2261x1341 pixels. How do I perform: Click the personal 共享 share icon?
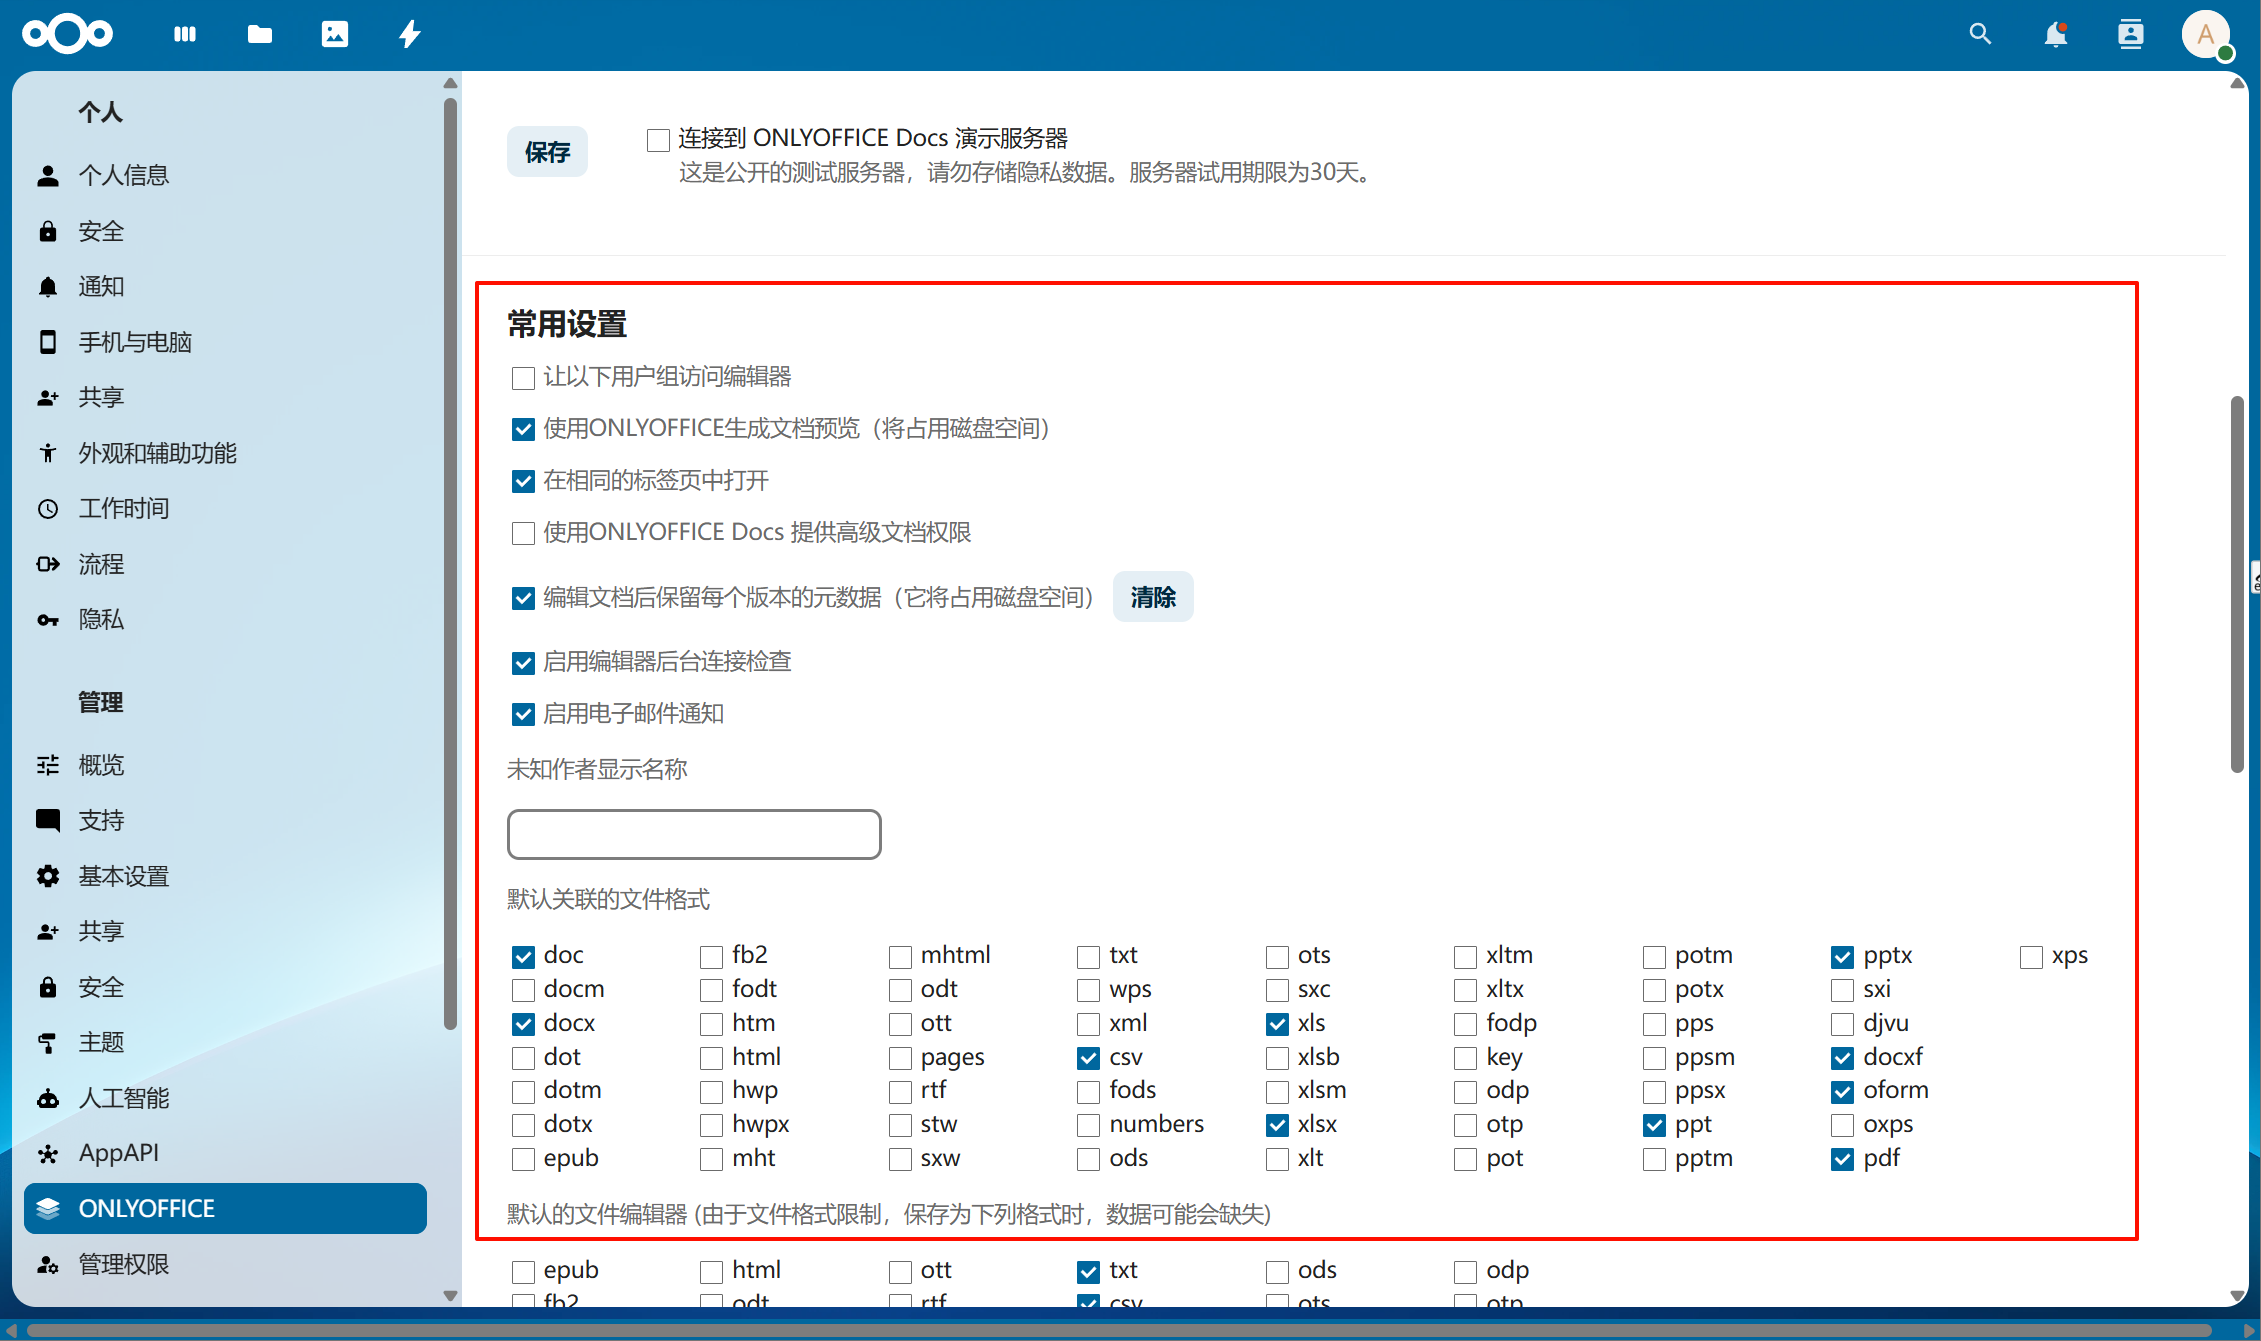pyautogui.click(x=48, y=397)
